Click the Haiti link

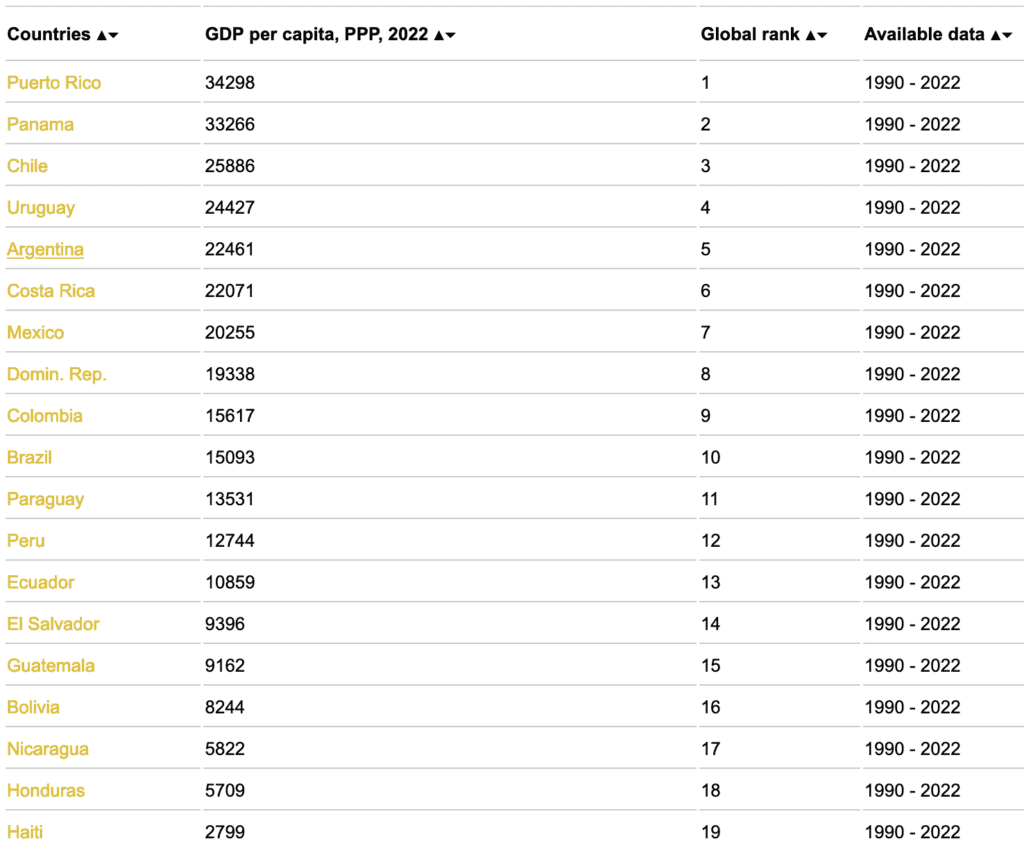click(x=25, y=832)
